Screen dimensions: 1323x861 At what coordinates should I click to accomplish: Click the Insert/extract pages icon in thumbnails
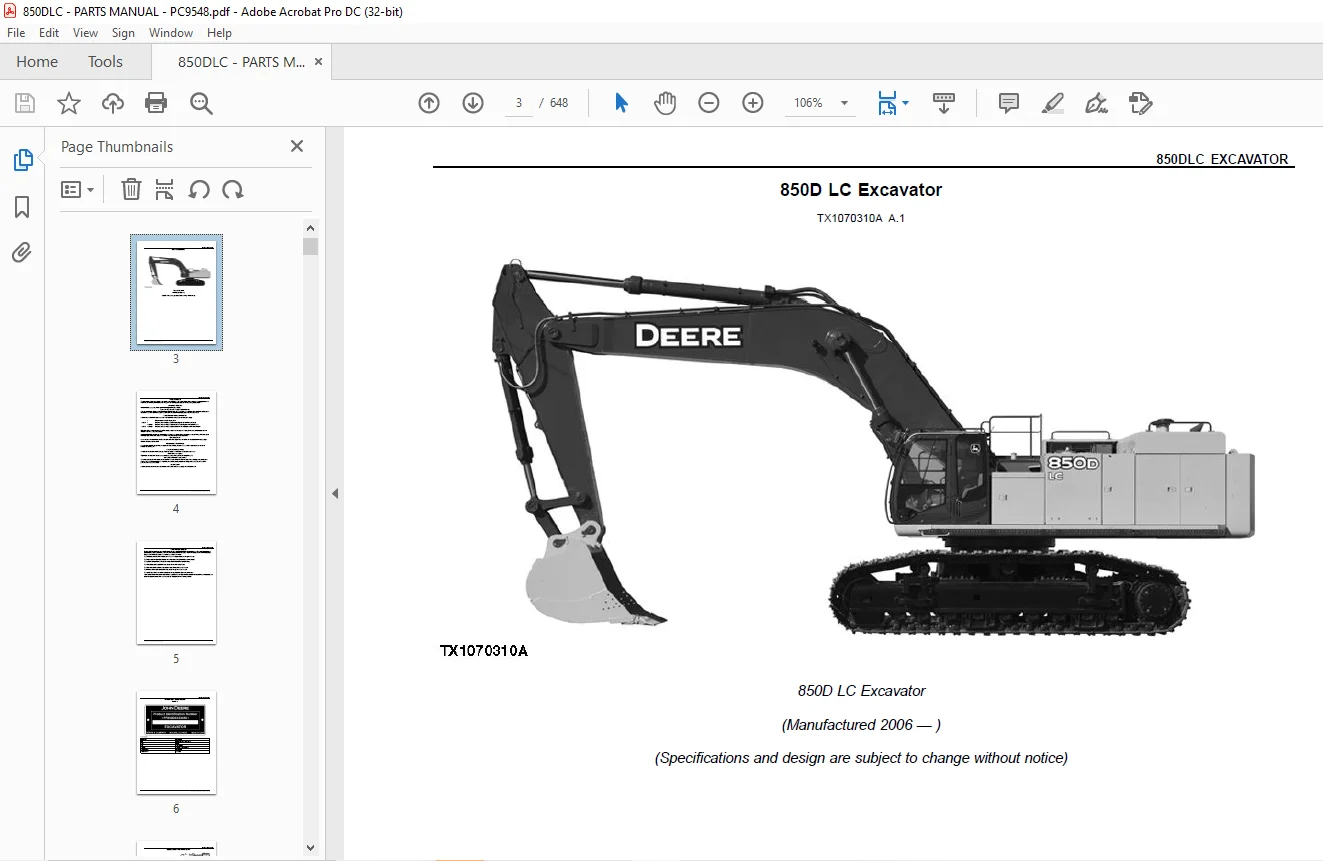[165, 189]
